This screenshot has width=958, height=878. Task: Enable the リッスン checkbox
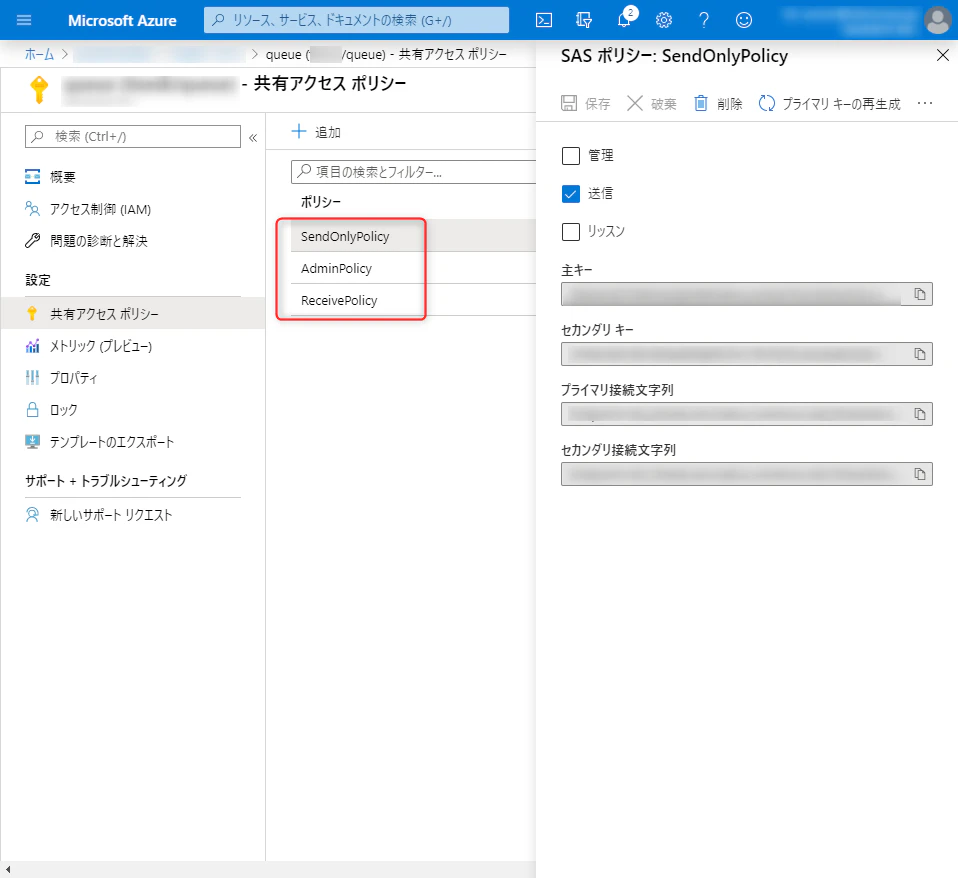tap(571, 232)
